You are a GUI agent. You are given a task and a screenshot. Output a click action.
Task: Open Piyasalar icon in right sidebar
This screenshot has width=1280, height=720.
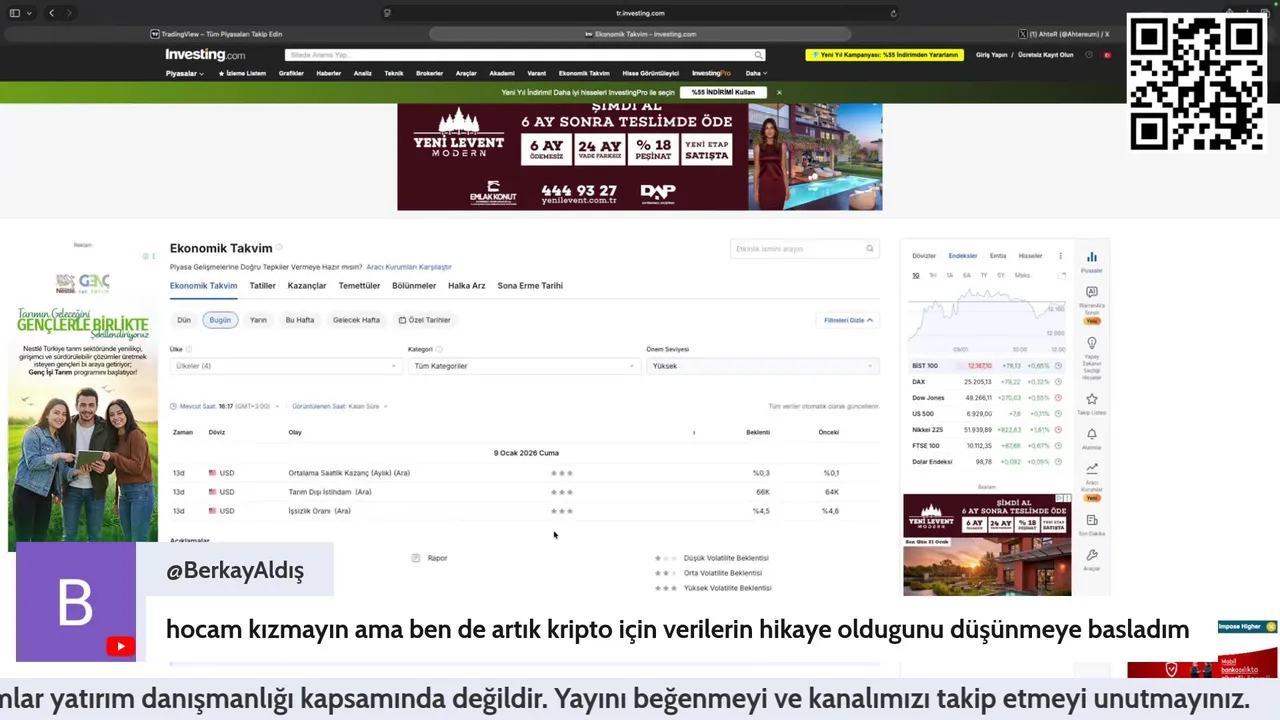coord(1091,257)
